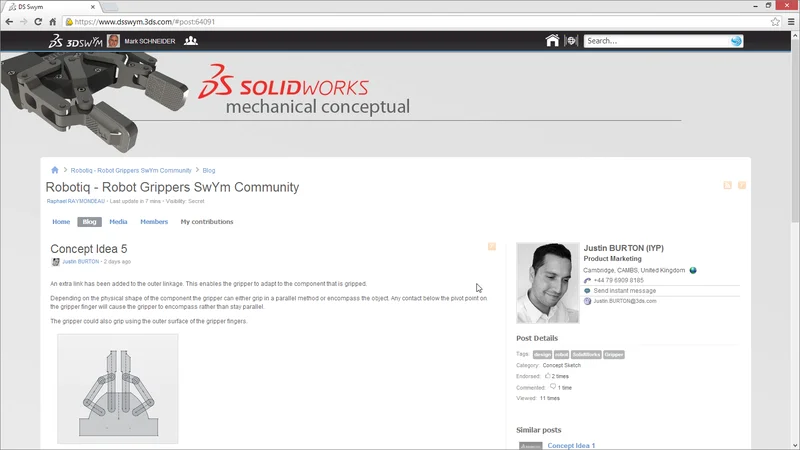Screen dimensions: 800x450
Task: Click the orange icon right of RSS
Action: point(742,185)
